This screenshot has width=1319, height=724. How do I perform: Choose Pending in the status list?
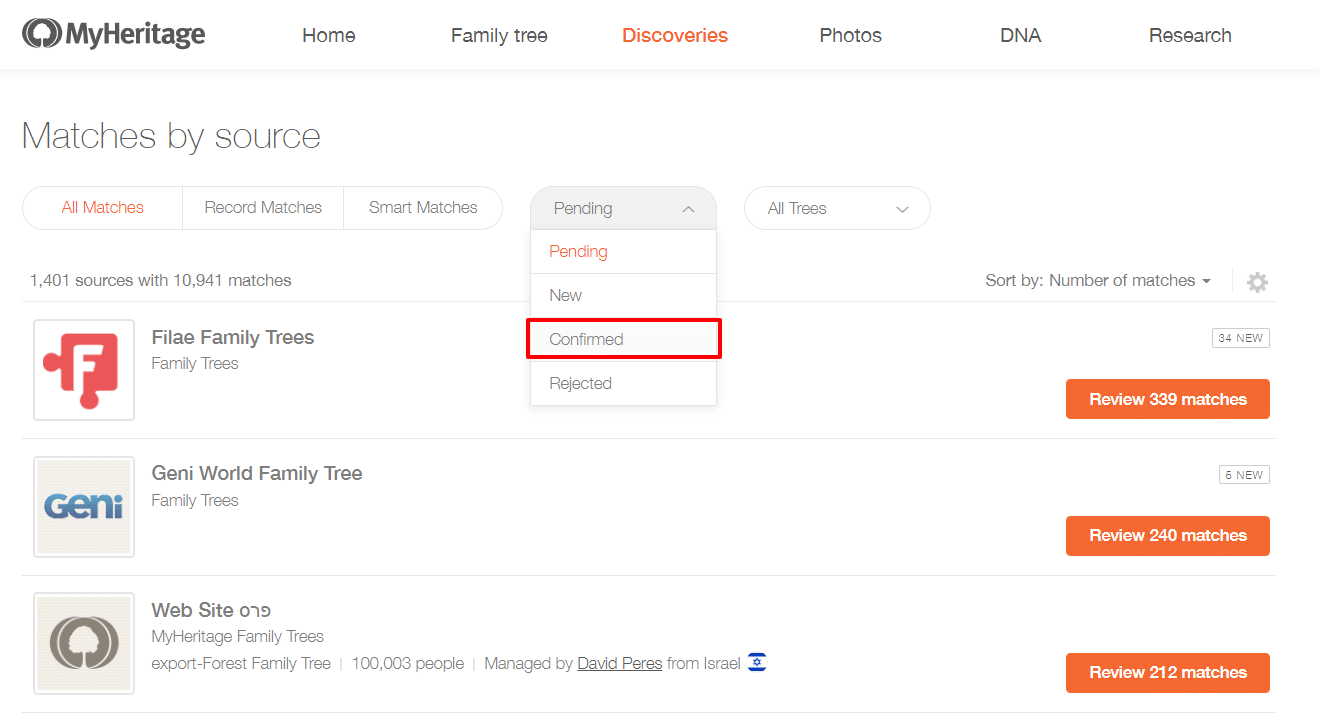pos(623,252)
